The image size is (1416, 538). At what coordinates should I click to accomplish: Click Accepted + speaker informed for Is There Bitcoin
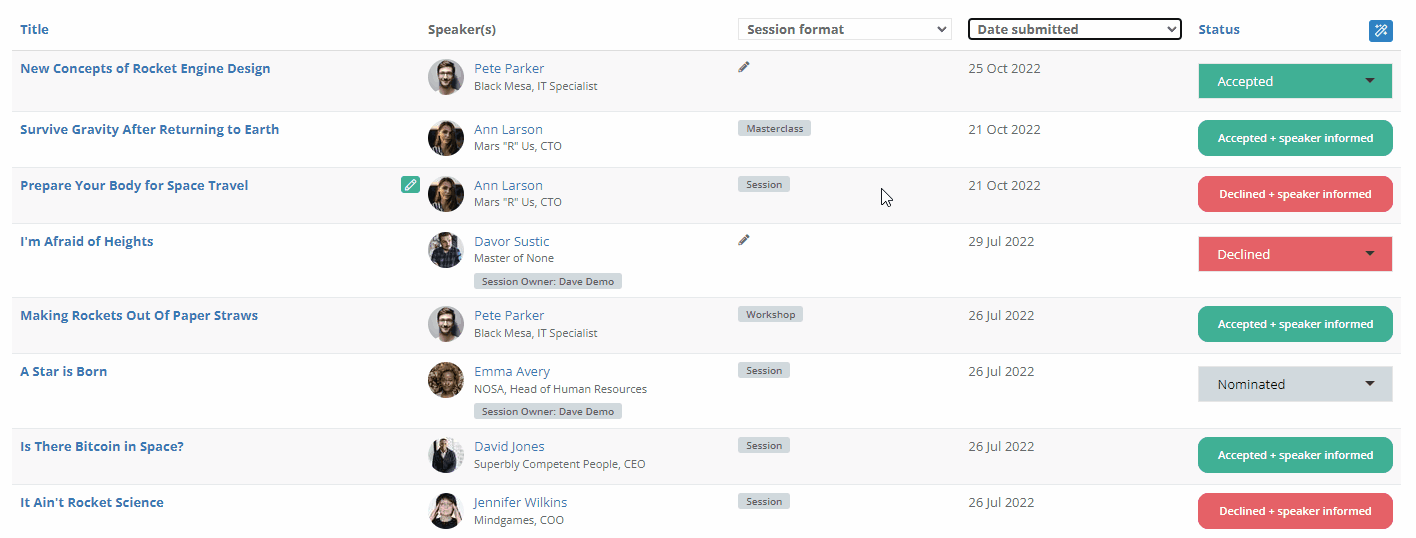1295,455
